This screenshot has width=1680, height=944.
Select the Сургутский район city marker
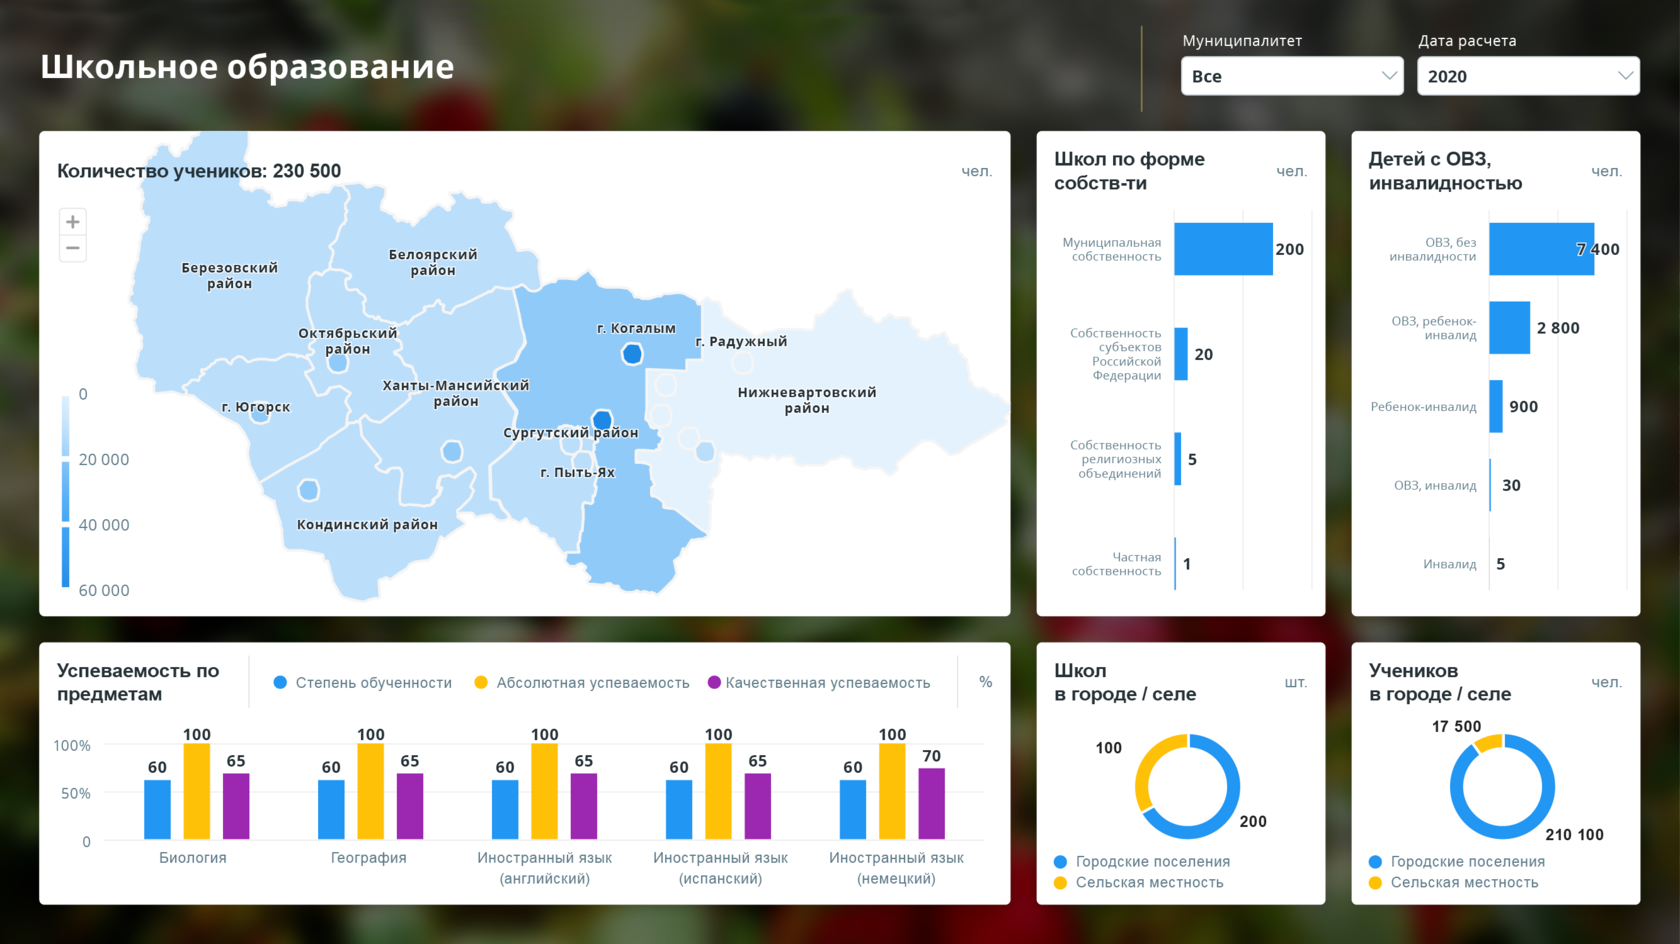pyautogui.click(x=602, y=420)
